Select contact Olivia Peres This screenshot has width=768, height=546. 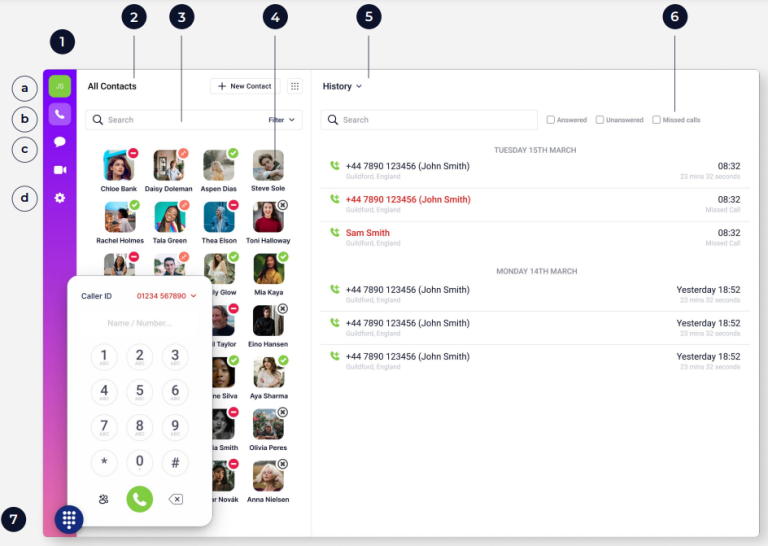pyautogui.click(x=268, y=430)
